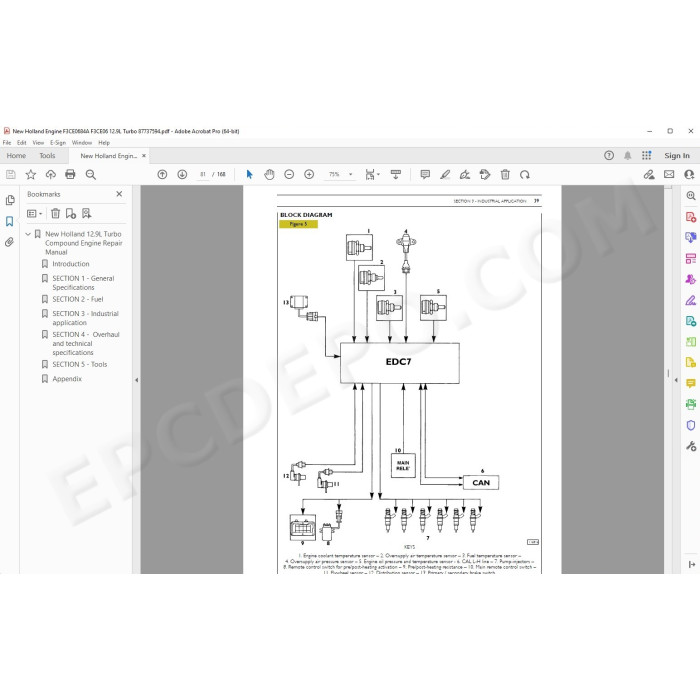This screenshot has height=700, width=700.
Task: Go to the previous page arrow
Action: [162, 175]
